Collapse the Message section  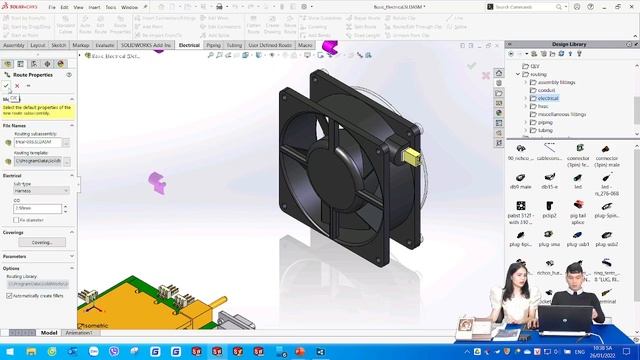coord(72,99)
